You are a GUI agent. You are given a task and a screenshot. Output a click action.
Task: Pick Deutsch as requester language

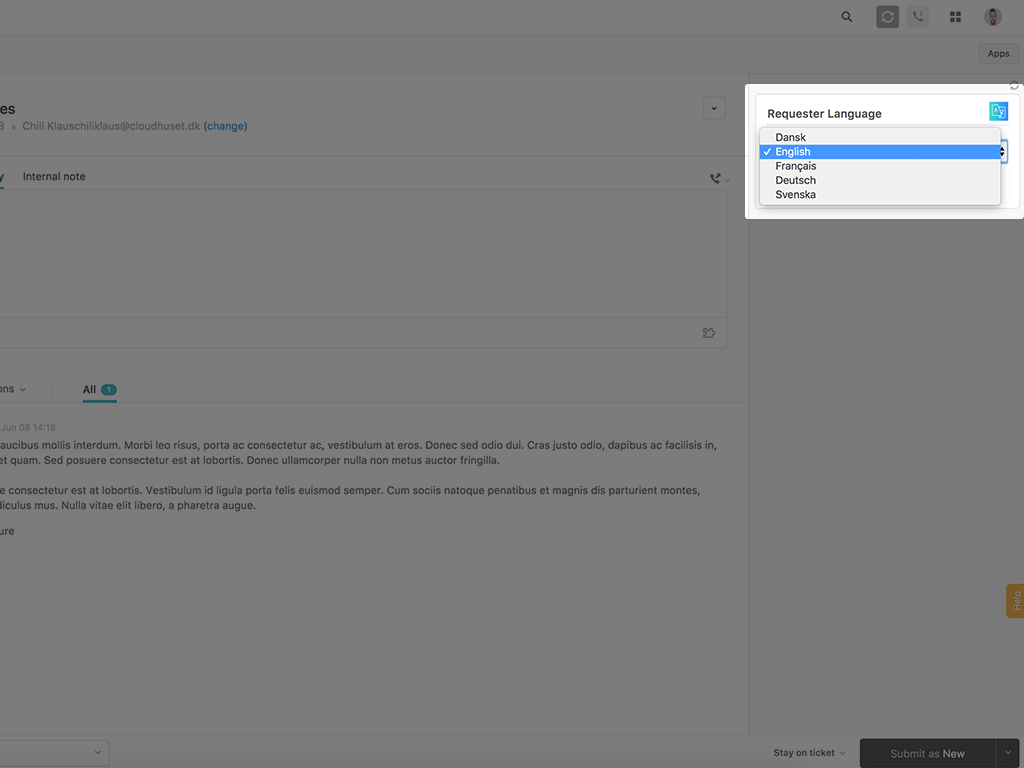(796, 180)
